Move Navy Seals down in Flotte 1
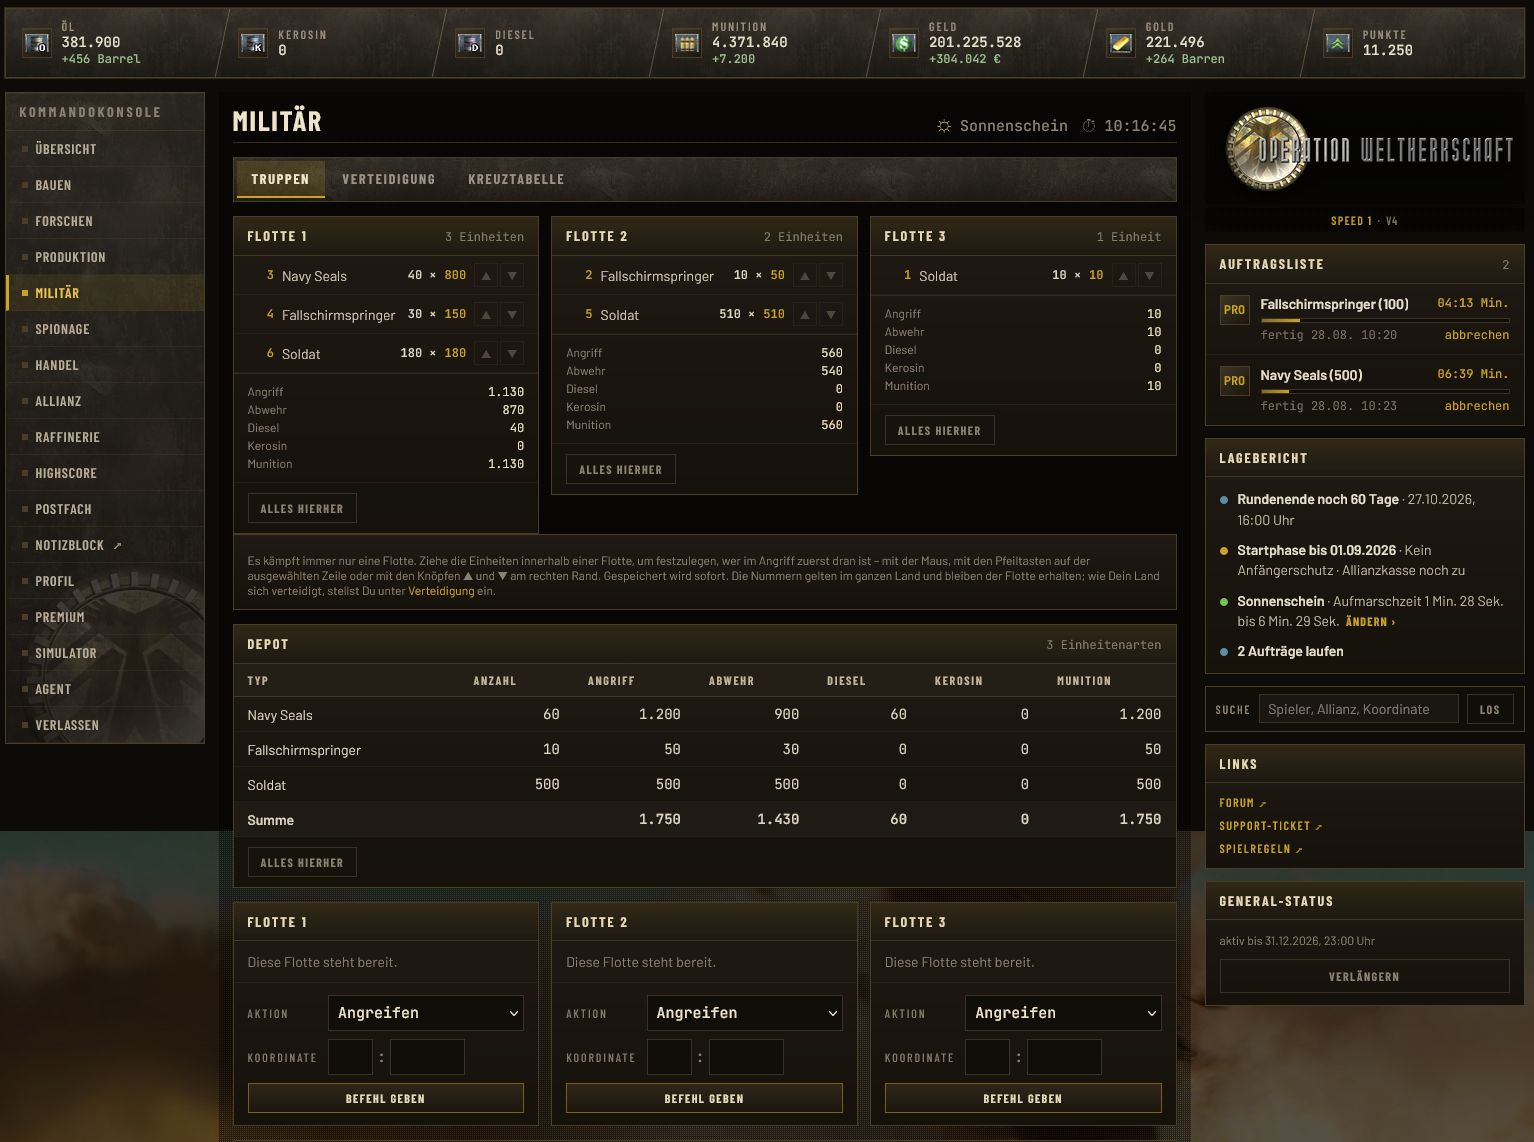This screenshot has height=1142, width=1534. point(512,275)
